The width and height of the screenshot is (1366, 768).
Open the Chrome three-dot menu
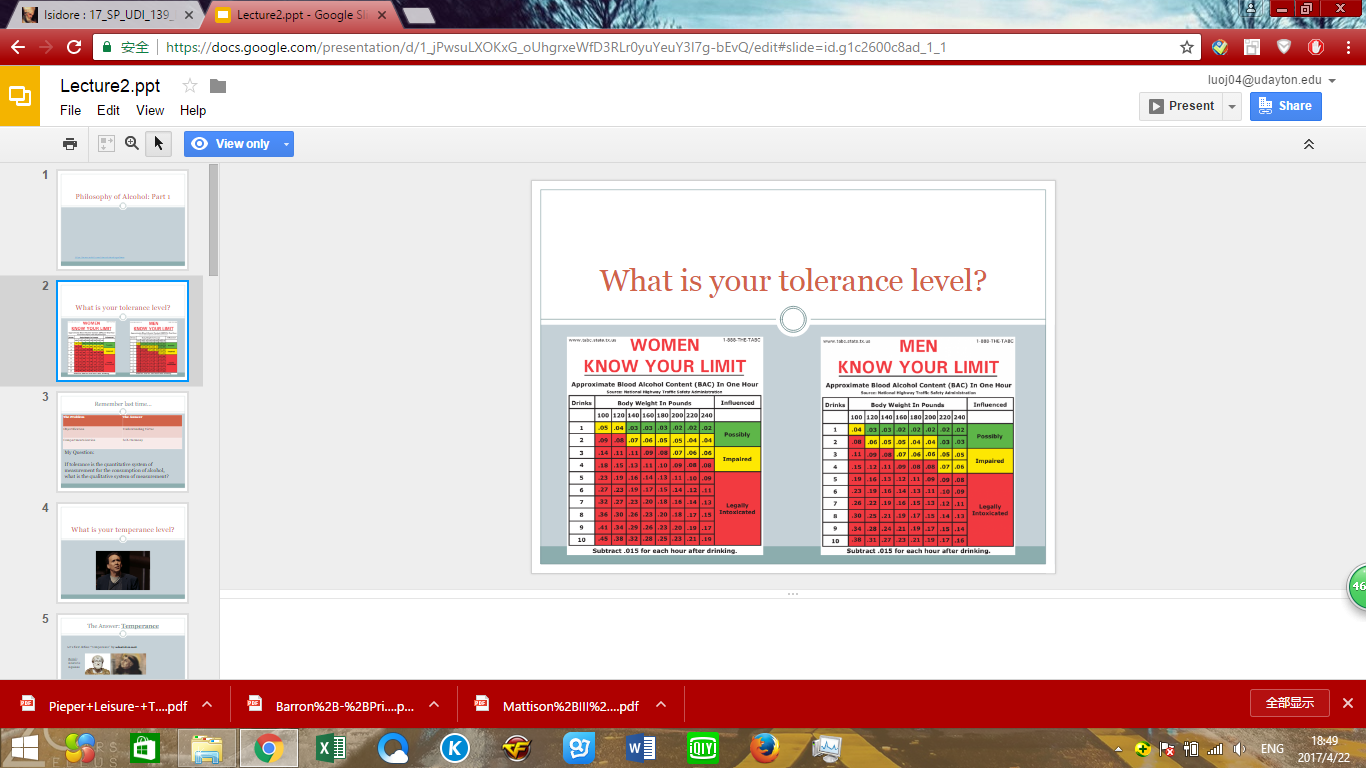click(x=1347, y=47)
